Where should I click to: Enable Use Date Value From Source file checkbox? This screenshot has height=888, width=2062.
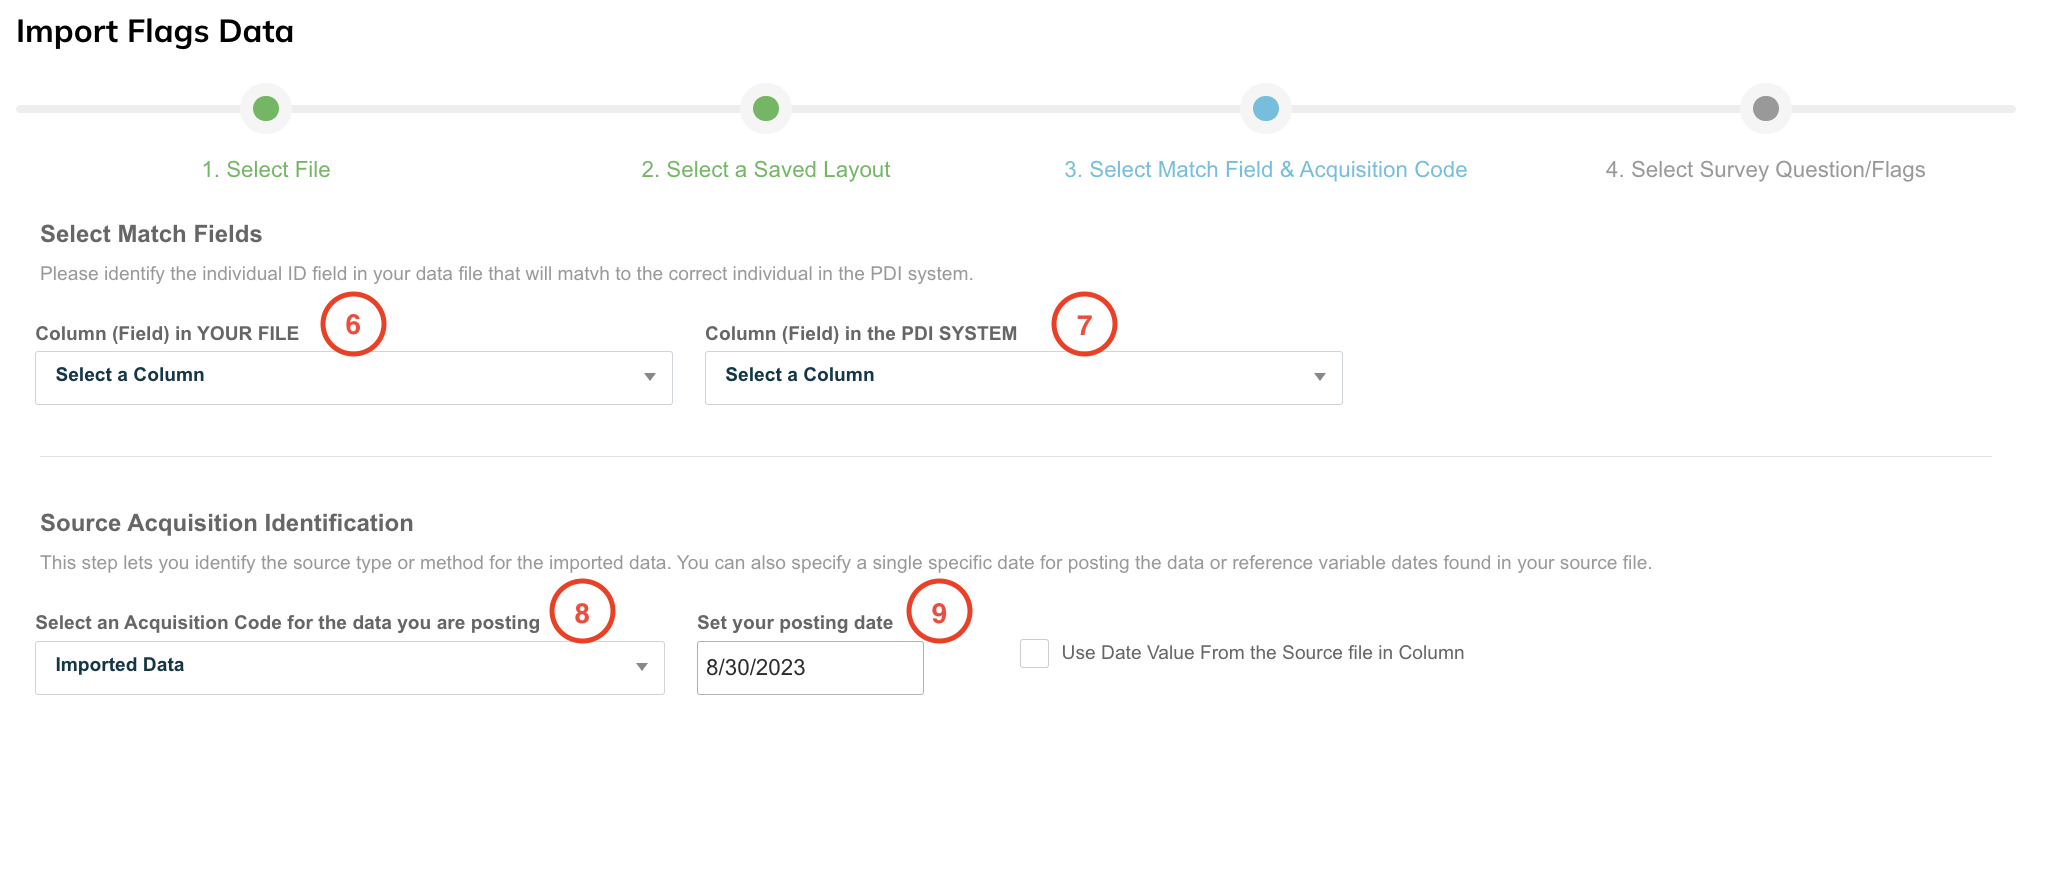[x=1034, y=653]
